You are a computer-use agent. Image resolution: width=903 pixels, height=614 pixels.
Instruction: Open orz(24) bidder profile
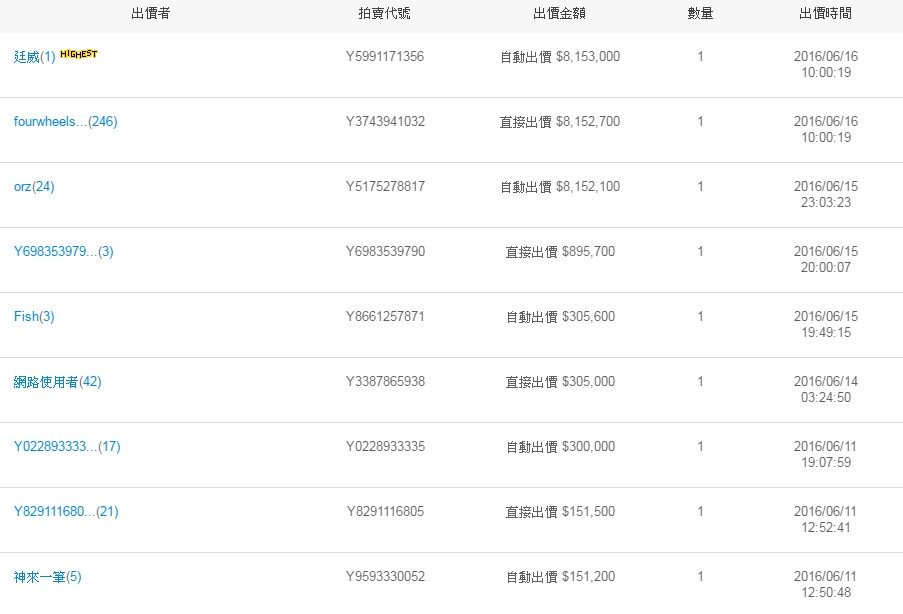coord(34,187)
